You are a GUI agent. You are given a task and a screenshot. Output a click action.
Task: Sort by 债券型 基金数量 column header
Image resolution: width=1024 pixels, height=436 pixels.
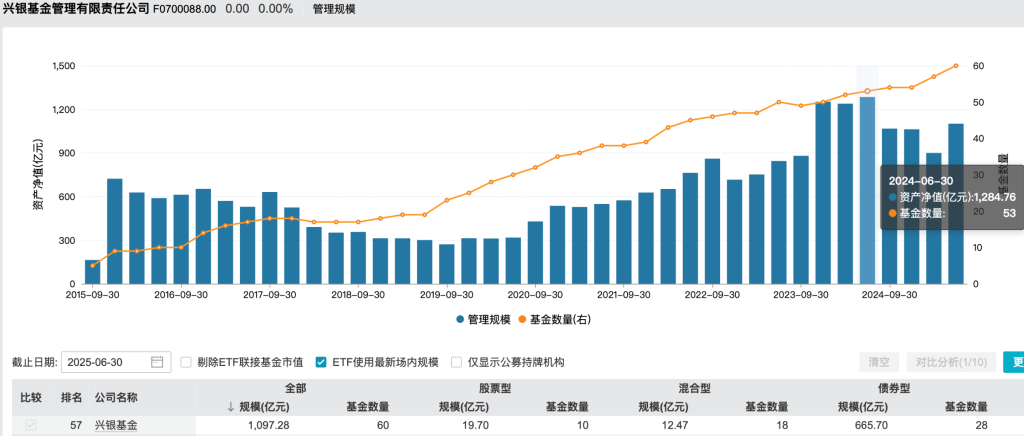pyautogui.click(x=965, y=407)
